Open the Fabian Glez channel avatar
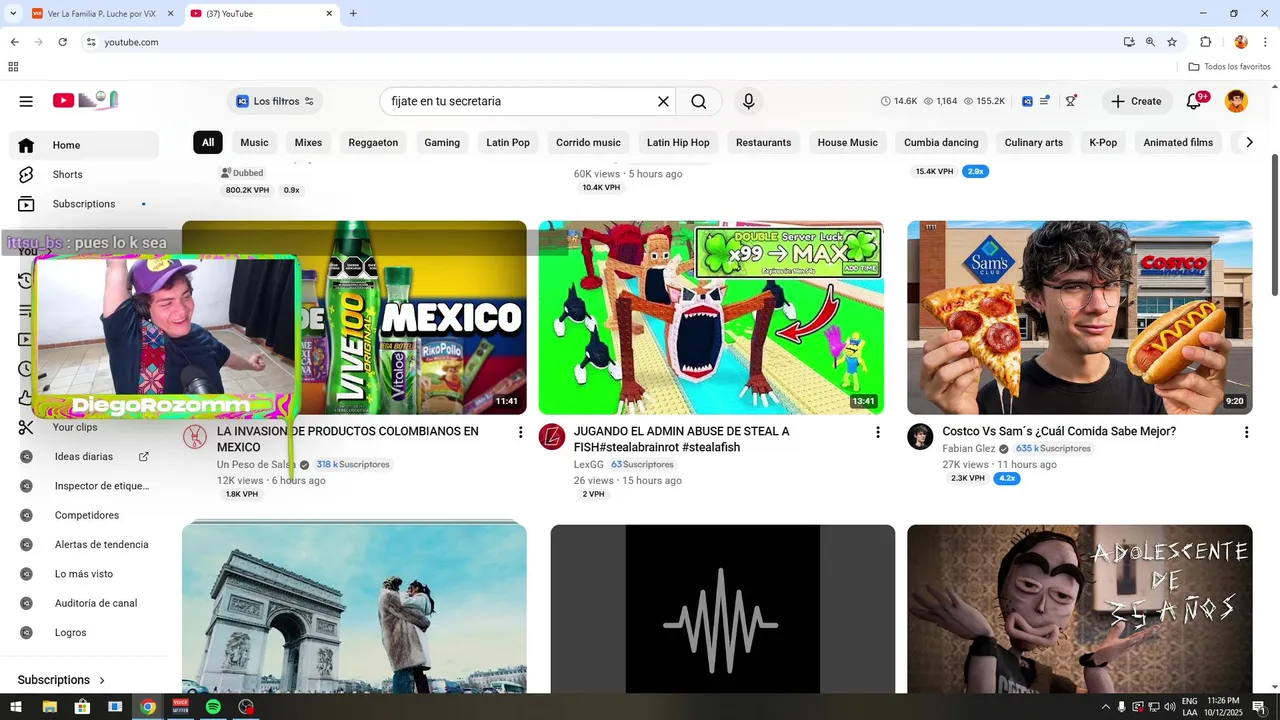1280x720 pixels. pyautogui.click(x=920, y=437)
